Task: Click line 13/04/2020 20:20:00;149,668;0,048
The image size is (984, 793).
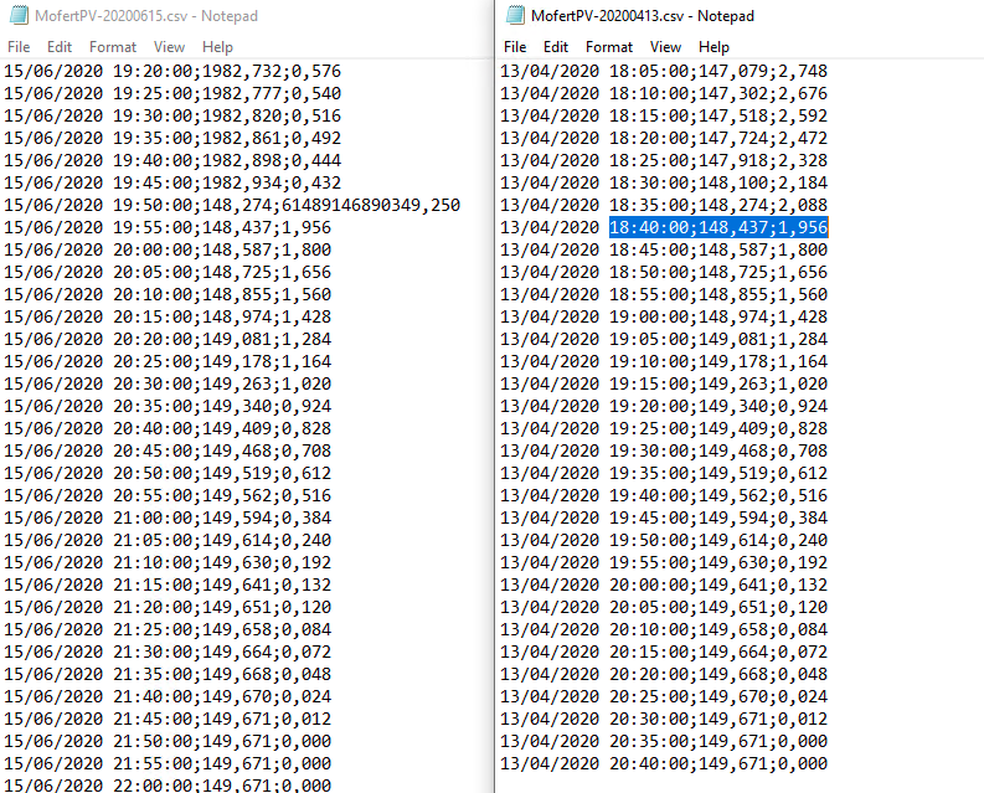Action: click(x=664, y=674)
